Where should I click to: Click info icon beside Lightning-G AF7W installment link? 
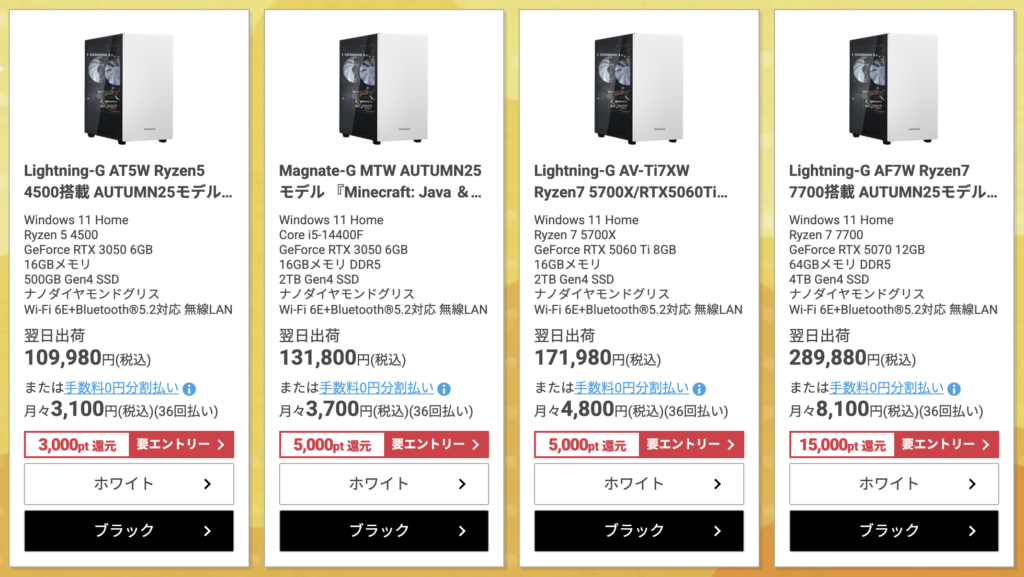954,389
